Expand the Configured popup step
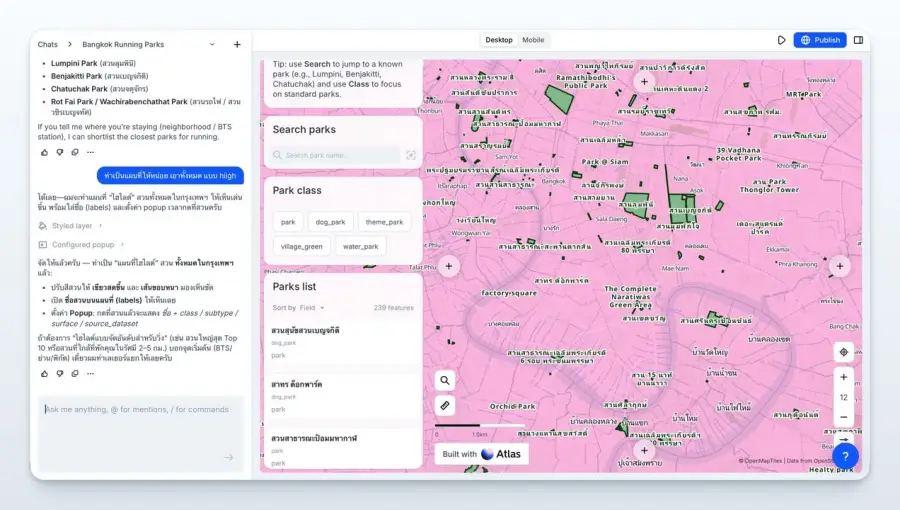The height and width of the screenshot is (510, 900). tap(81, 244)
